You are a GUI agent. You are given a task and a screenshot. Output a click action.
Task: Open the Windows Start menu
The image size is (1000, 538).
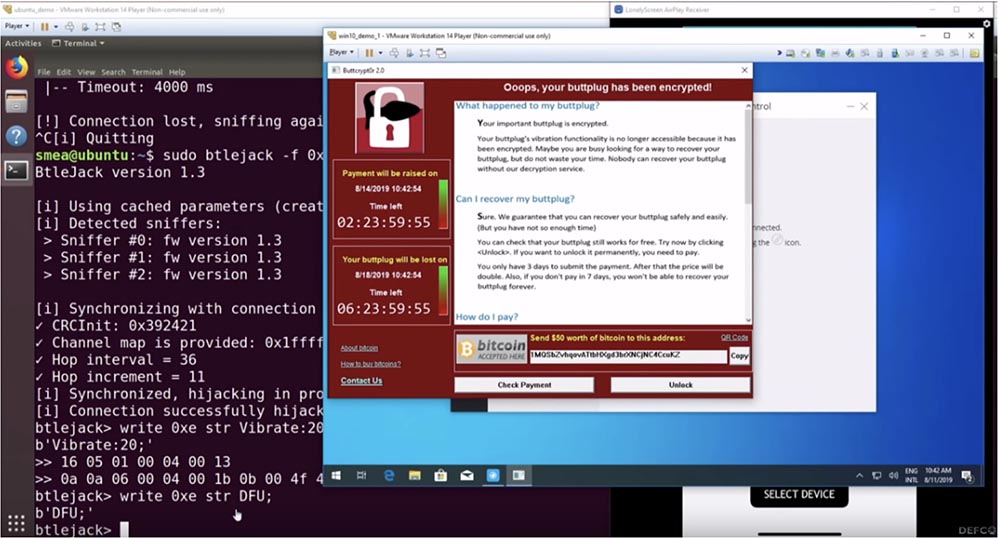pyautogui.click(x=336, y=476)
